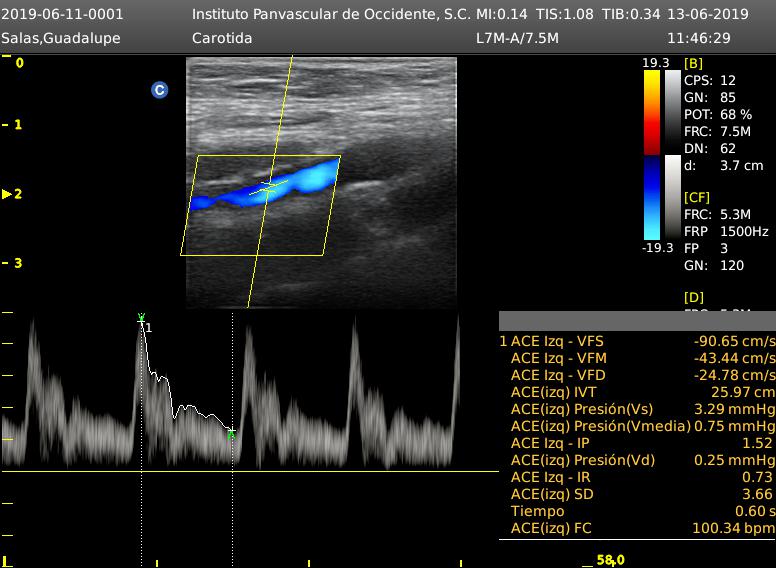Click the patient name Salas,Guadalupe
This screenshot has width=776, height=568.
click(60, 38)
